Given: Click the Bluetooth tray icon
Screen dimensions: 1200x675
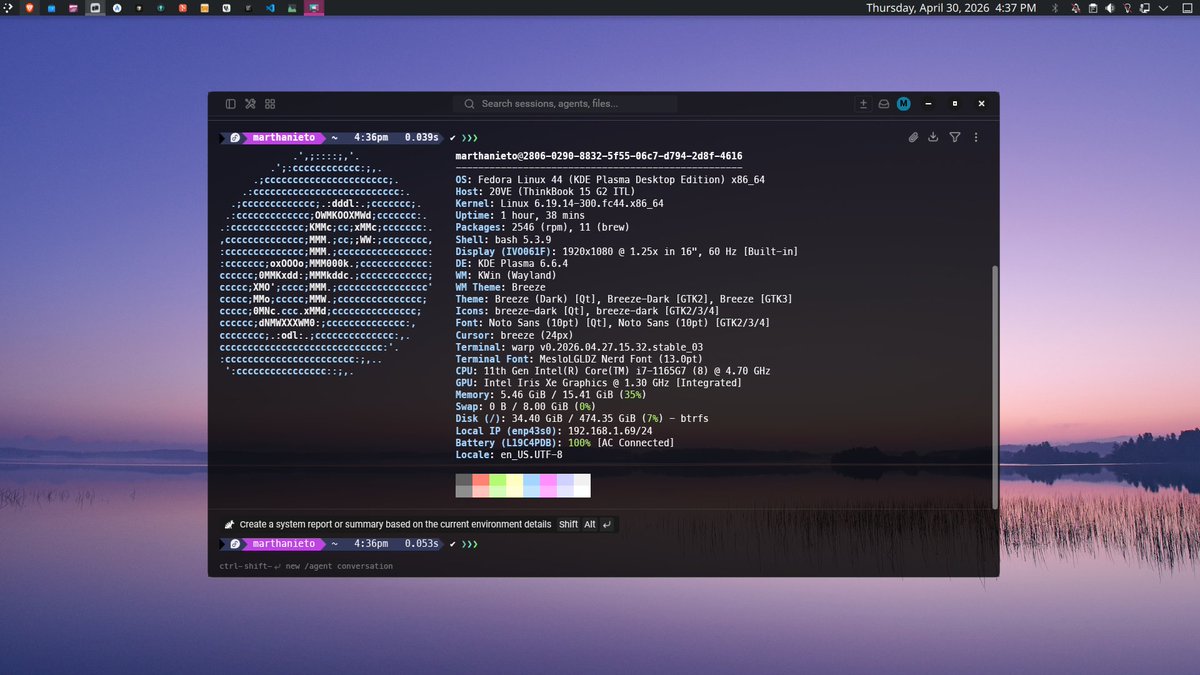Looking at the screenshot, I should [1055, 8].
